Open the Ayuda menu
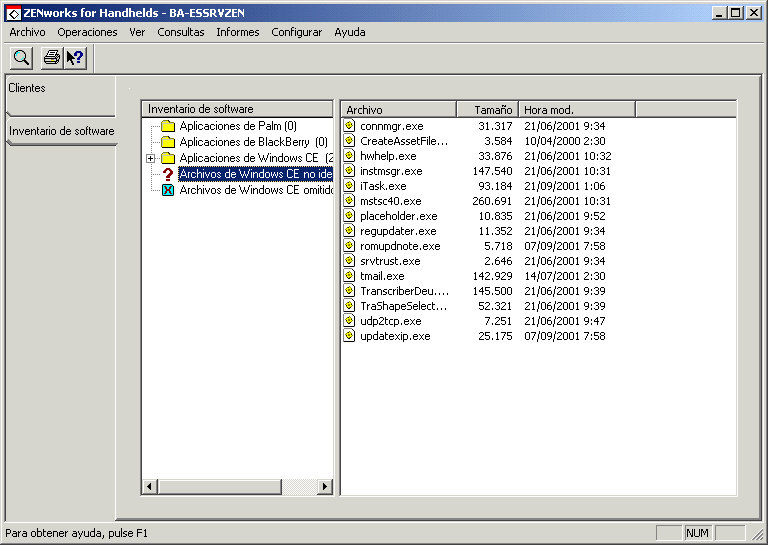 pyautogui.click(x=350, y=32)
